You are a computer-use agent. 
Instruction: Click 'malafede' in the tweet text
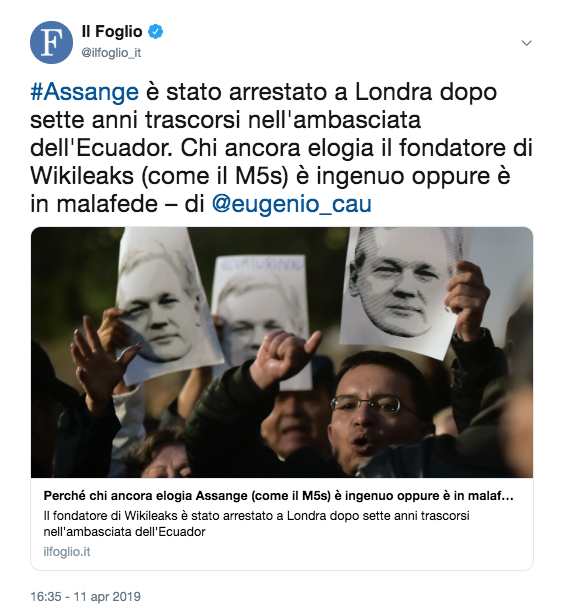[x=107, y=205]
